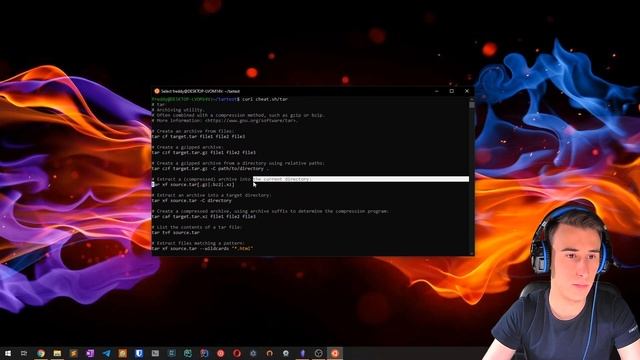Screen dimensions: 640x360
Task: Open Sublime Text from the taskbar
Action: 73,353
